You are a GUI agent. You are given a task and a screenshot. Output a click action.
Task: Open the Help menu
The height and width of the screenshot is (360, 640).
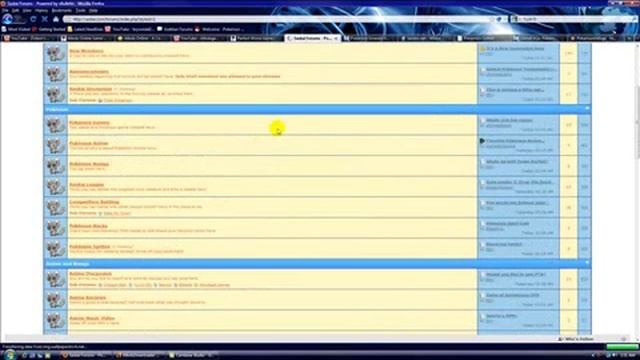tap(93, 10)
